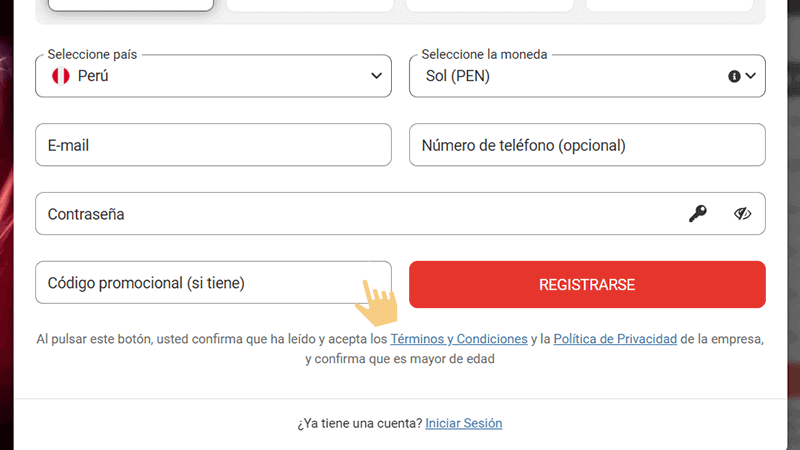The height and width of the screenshot is (450, 800).
Task: Focus the E-mail input field
Action: tap(213, 145)
